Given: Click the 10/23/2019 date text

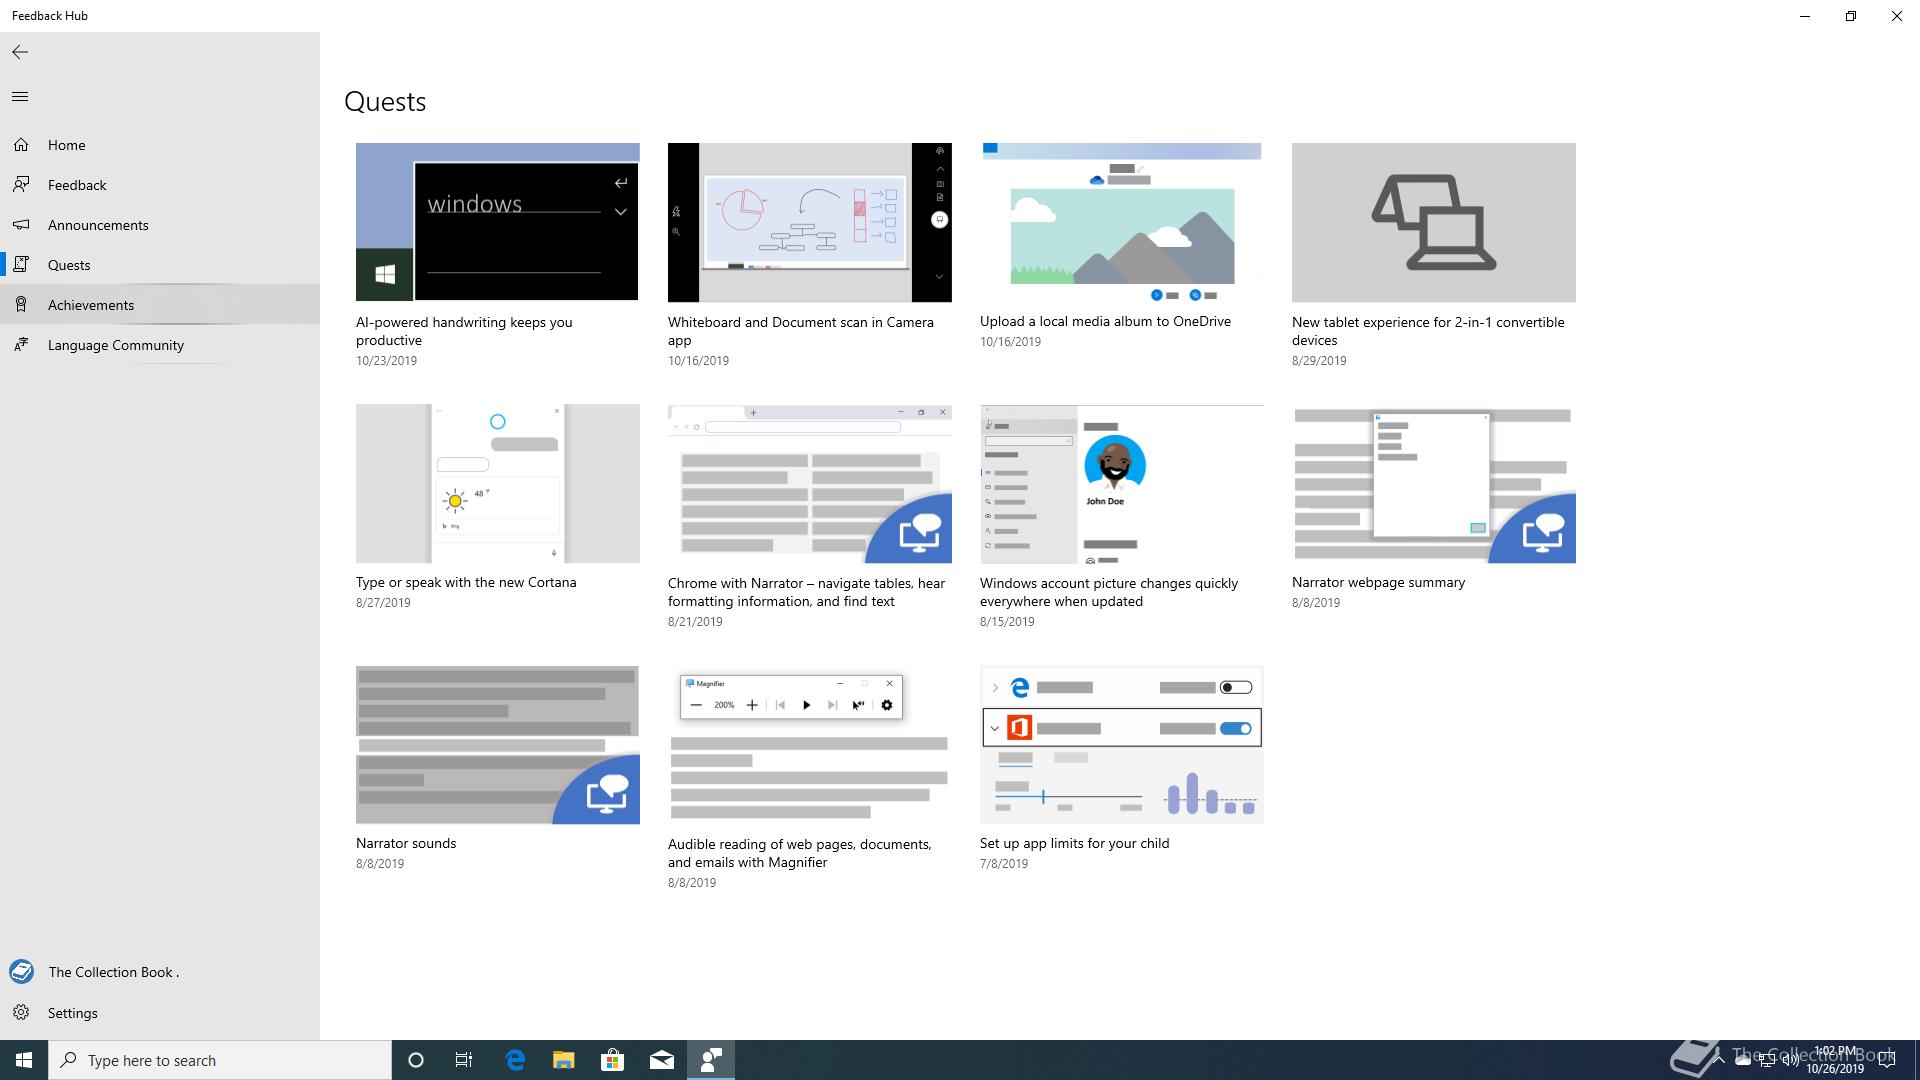Looking at the screenshot, I should [386, 360].
